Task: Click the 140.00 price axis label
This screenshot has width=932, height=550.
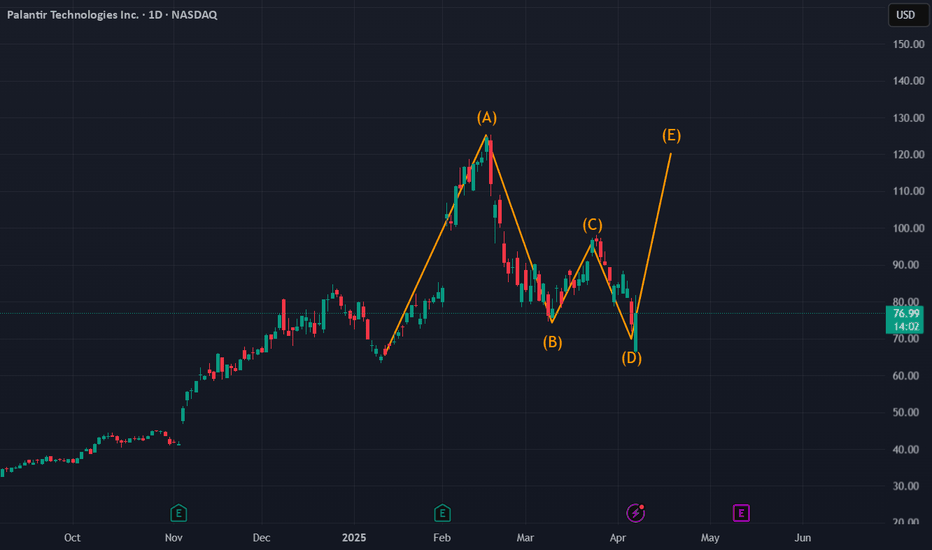Action: point(909,81)
